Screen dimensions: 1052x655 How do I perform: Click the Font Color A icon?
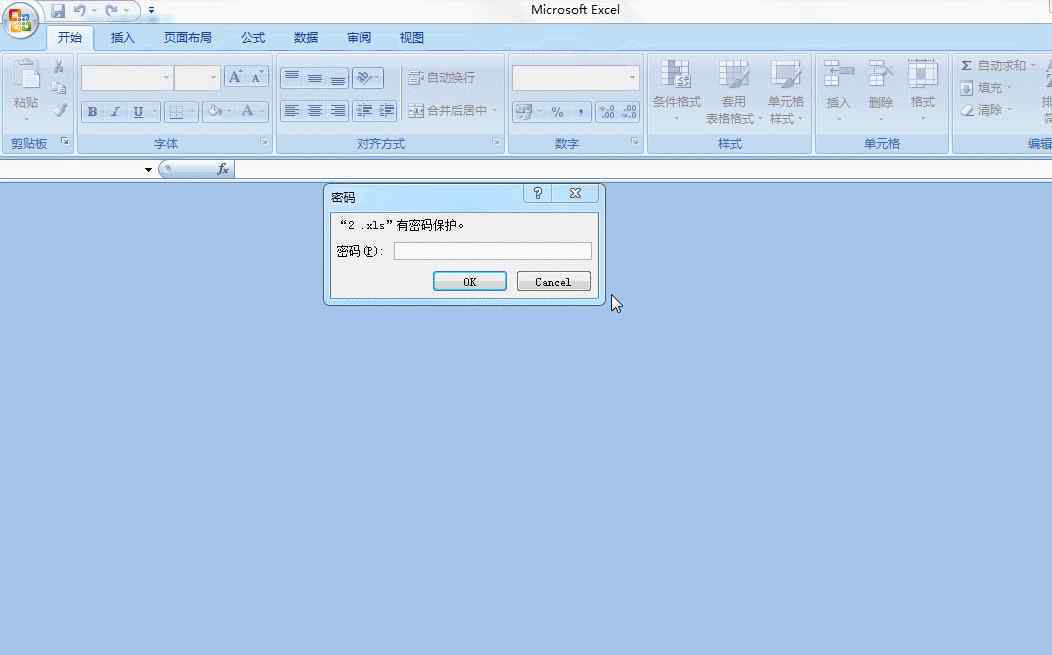point(248,111)
